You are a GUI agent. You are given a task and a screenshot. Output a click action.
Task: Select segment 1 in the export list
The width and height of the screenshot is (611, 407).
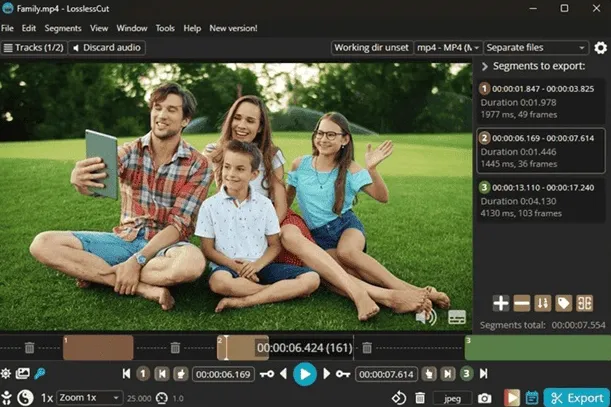pyautogui.click(x=541, y=101)
